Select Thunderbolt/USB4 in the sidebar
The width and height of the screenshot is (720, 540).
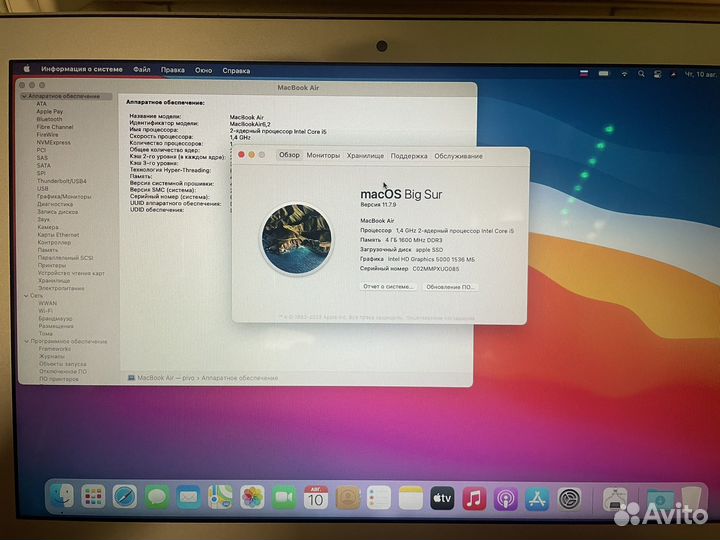62,181
